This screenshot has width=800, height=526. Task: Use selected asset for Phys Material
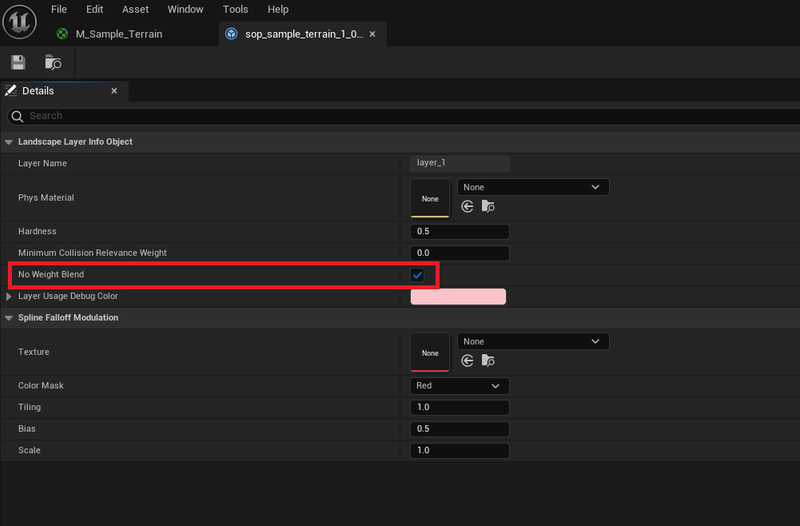coord(467,207)
